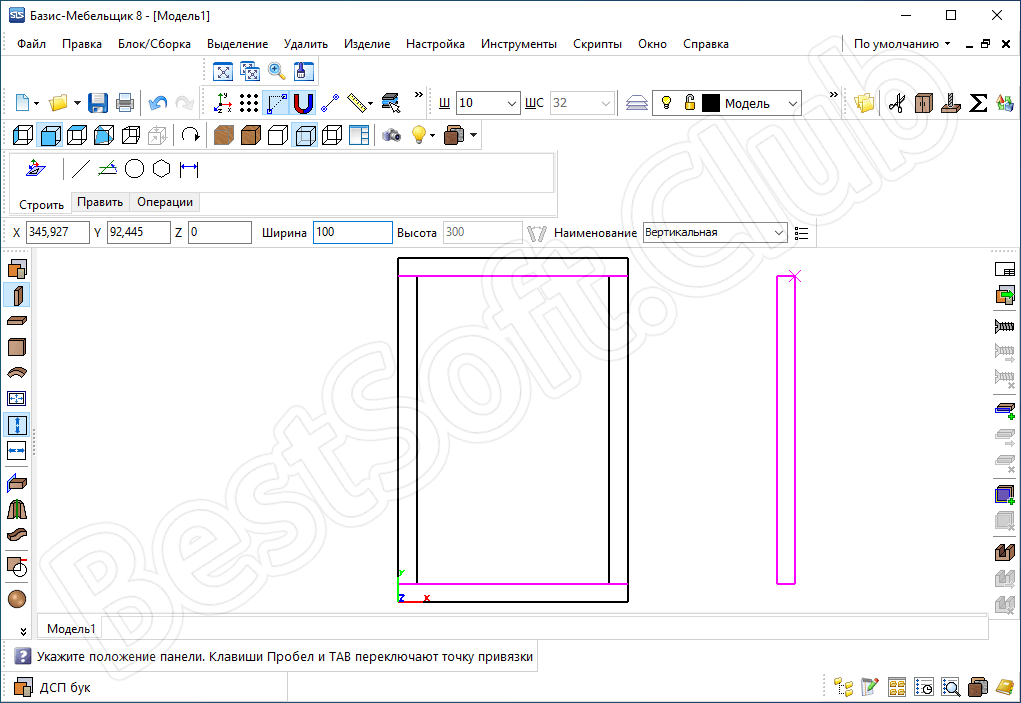Click the camera icon in view toolbar

(x=391, y=135)
